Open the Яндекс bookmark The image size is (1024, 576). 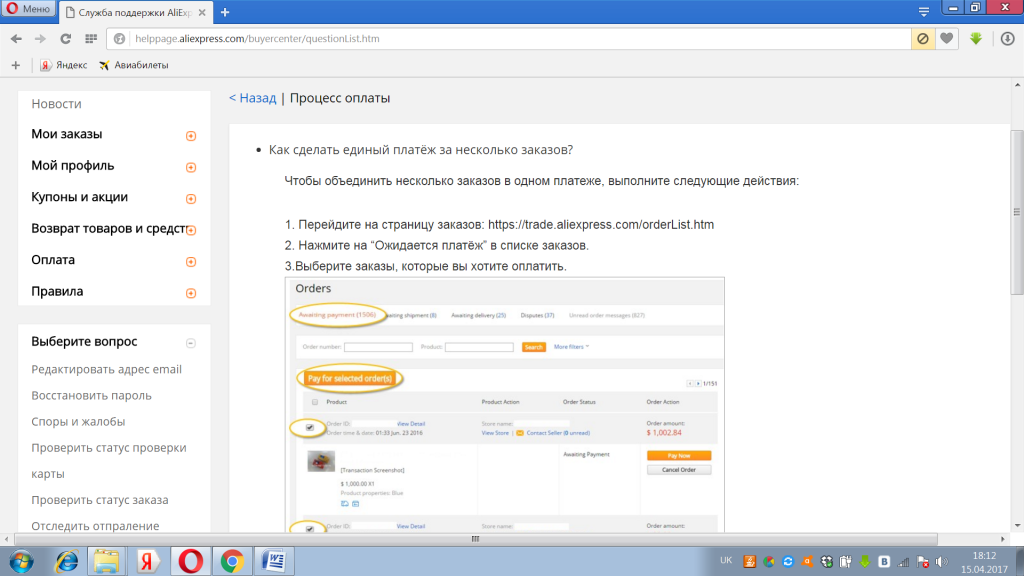(63, 65)
